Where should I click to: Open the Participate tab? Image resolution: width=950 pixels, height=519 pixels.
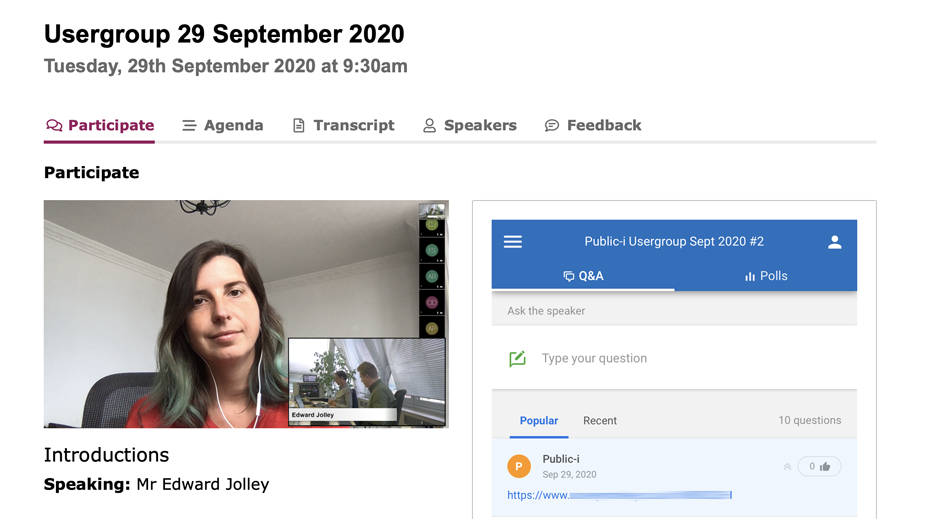[x=99, y=125]
